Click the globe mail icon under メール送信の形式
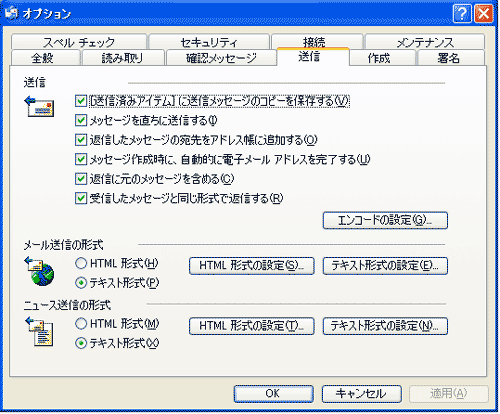This screenshot has width=500, height=414. (x=39, y=271)
